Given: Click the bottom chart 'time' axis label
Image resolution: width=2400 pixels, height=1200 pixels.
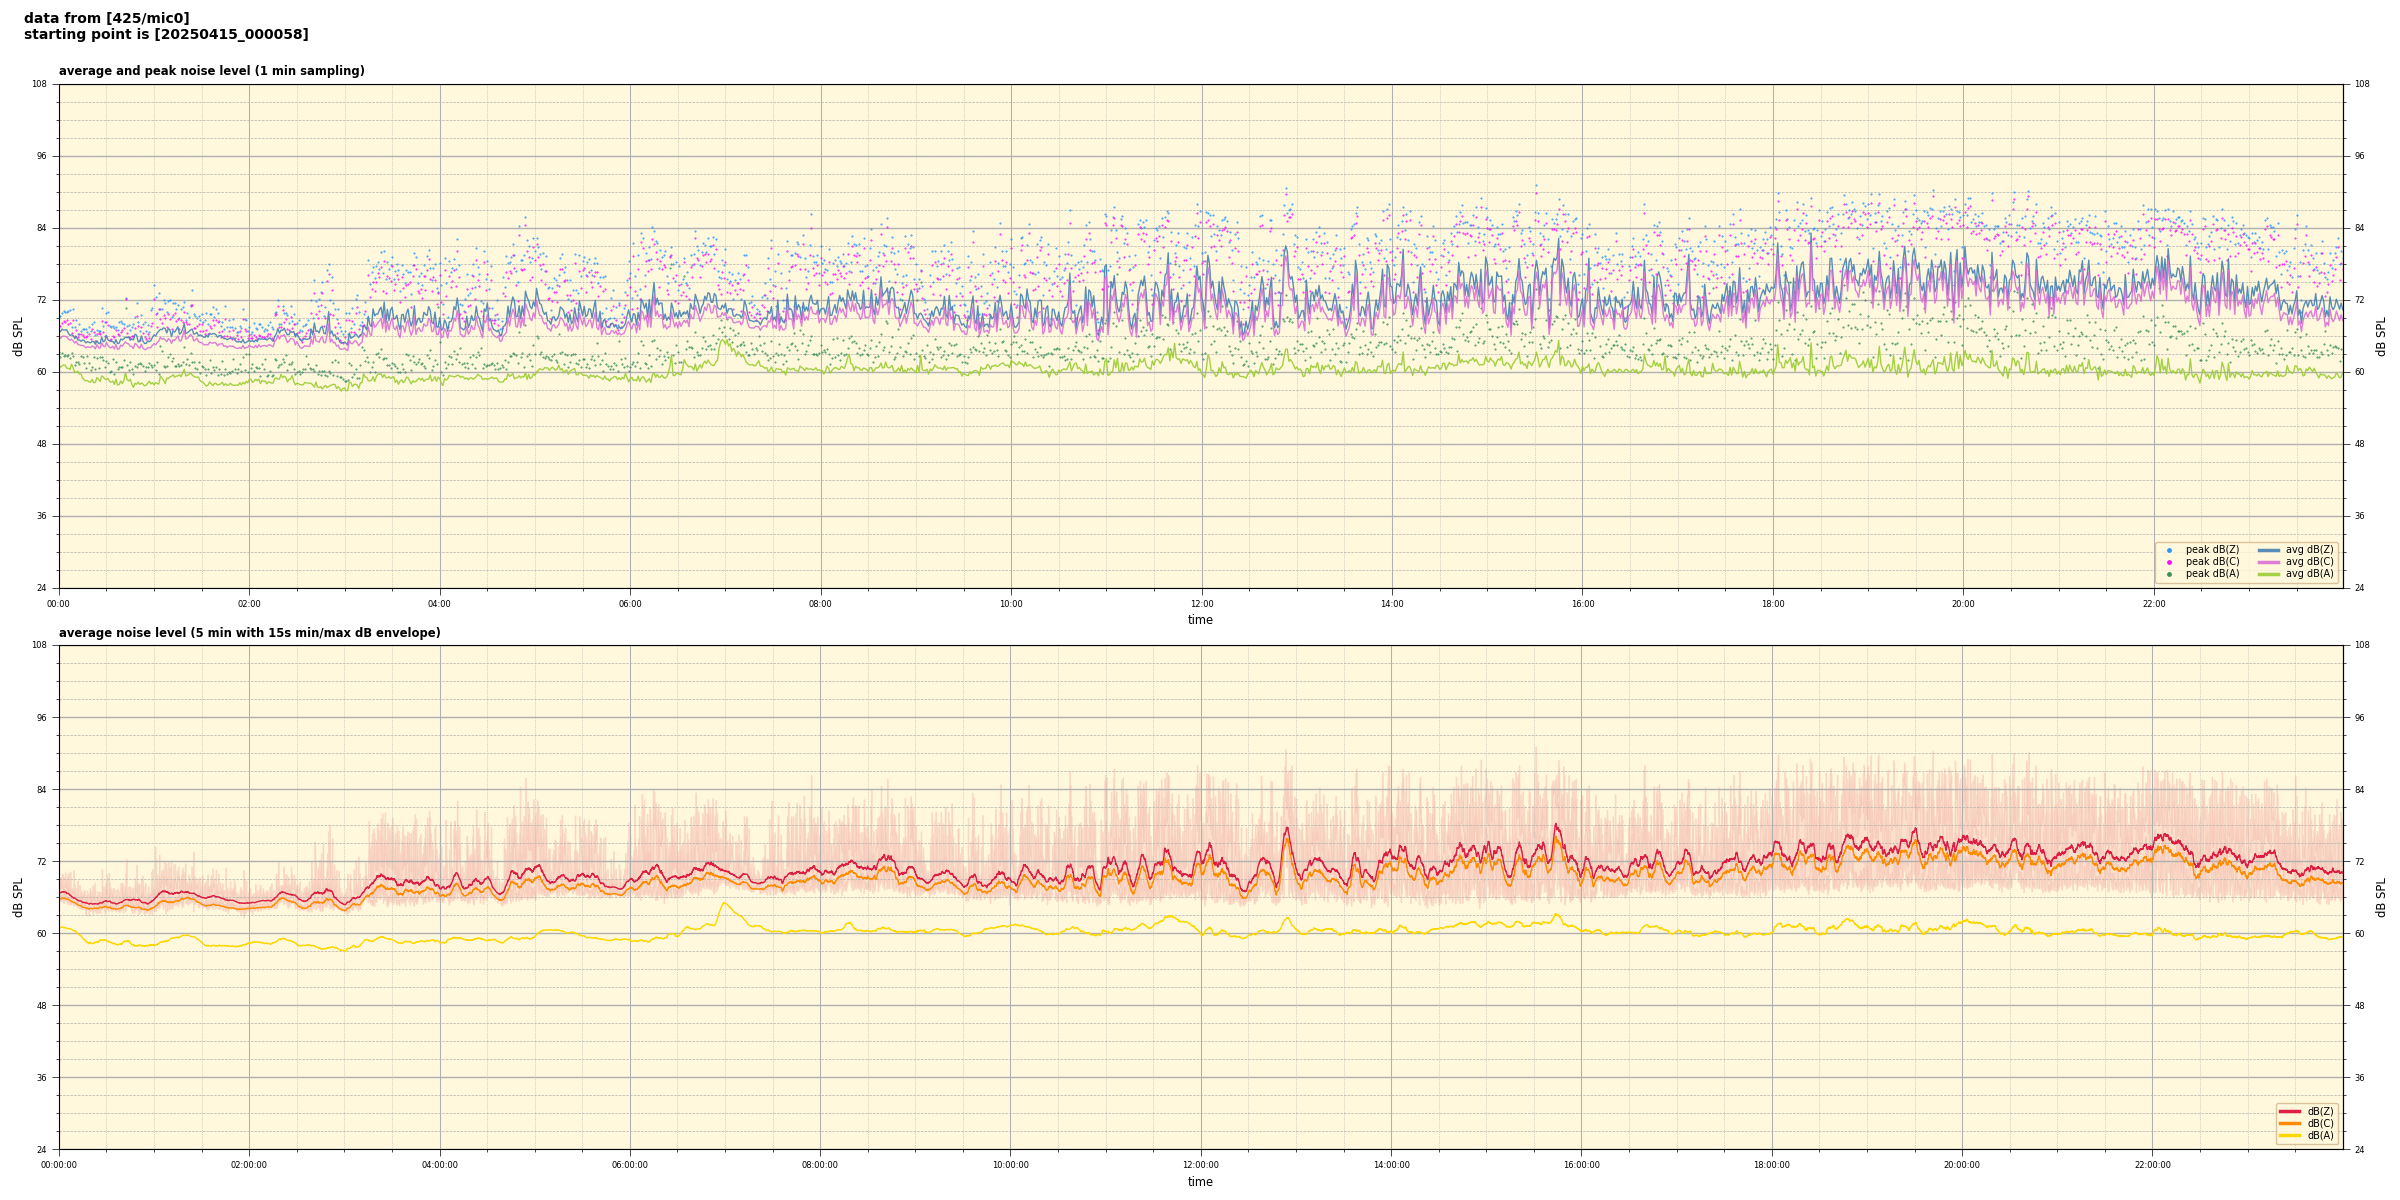Looking at the screenshot, I should tap(1200, 1182).
